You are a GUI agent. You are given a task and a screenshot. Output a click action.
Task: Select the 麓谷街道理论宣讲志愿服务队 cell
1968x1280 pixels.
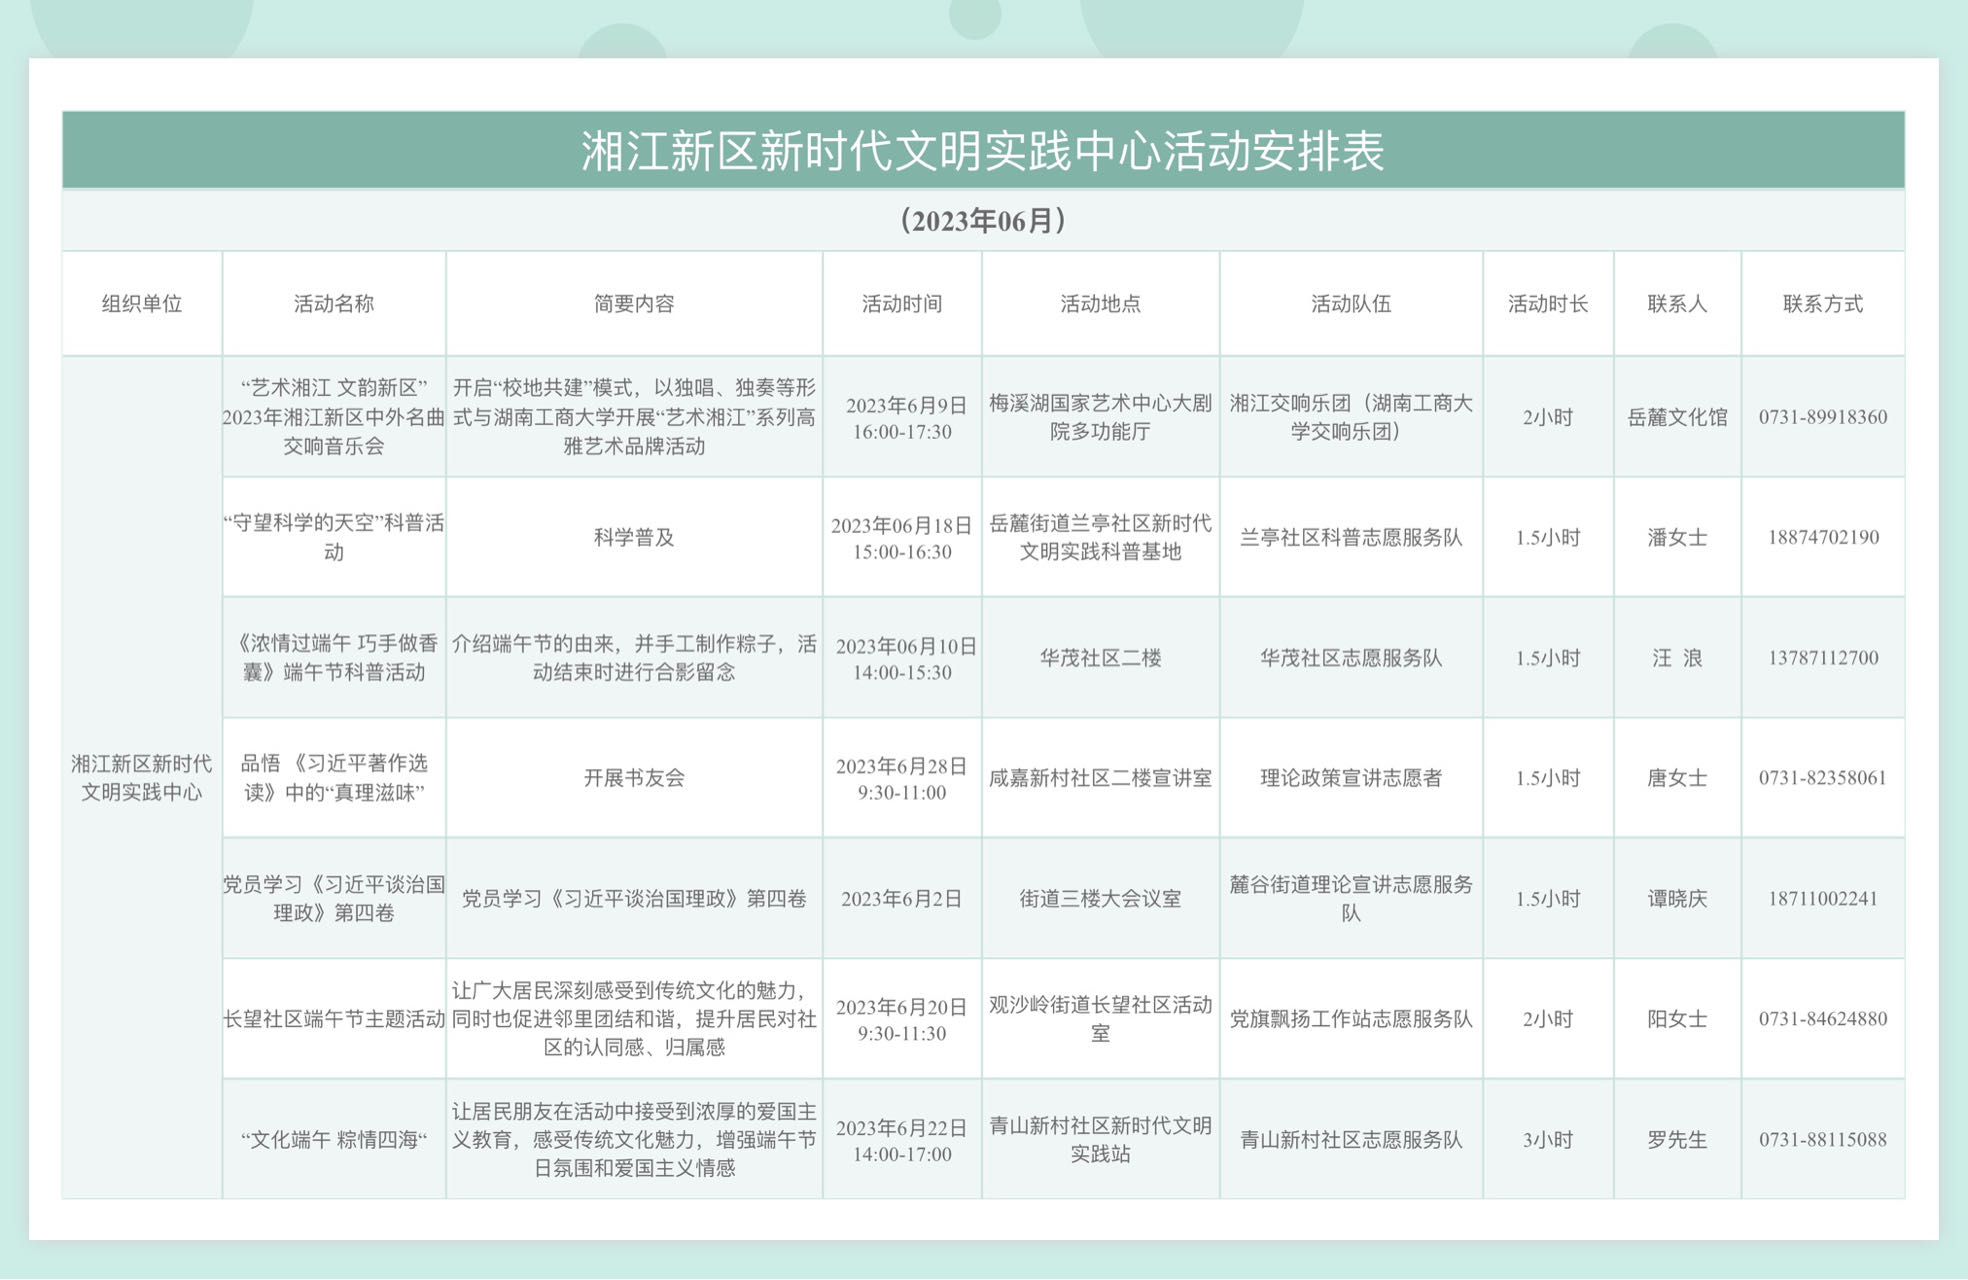[1351, 898]
